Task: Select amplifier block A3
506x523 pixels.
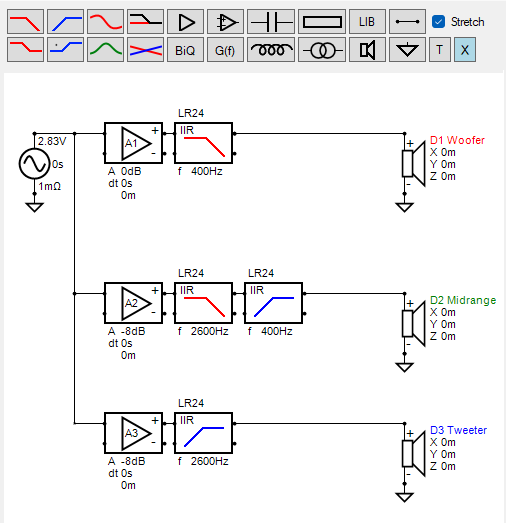Action: click(133, 433)
